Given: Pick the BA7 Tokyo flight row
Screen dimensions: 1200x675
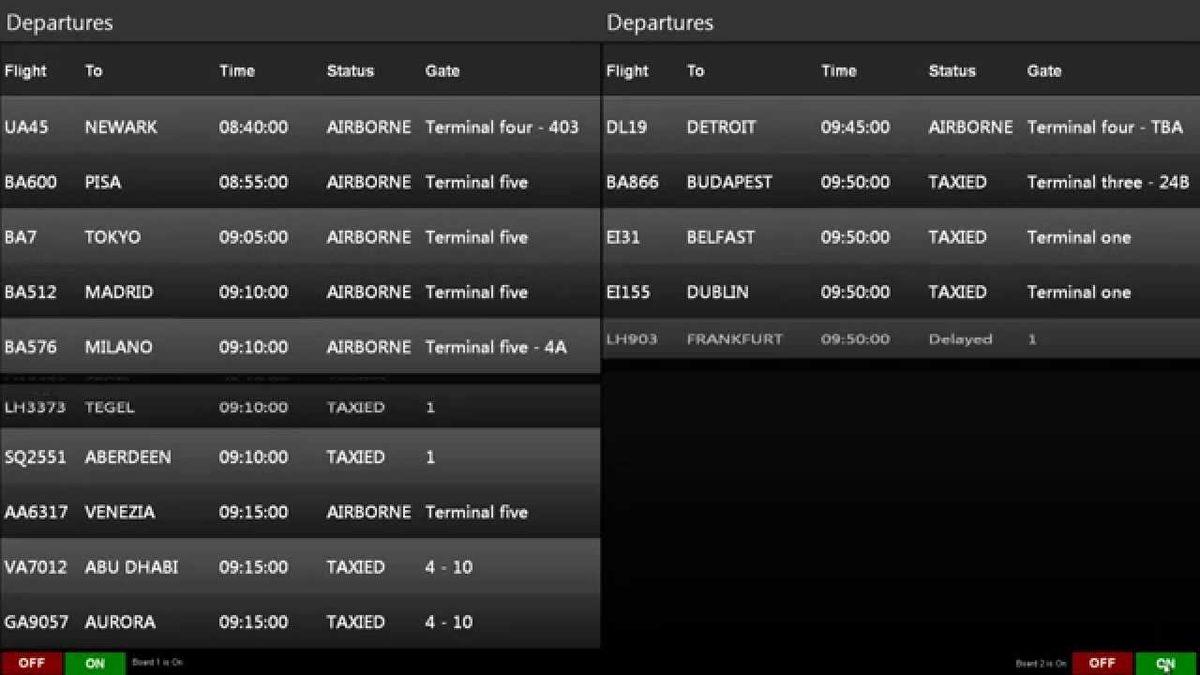Looking at the screenshot, I should pyautogui.click(x=300, y=237).
